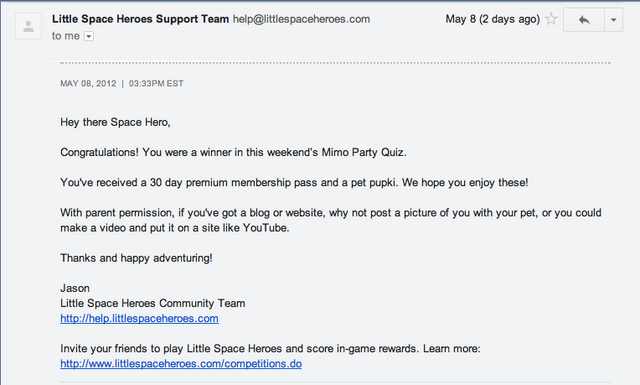Click the MAY 08, 2012 timestamp text
Screen dimensions: 640x385
tap(88, 84)
